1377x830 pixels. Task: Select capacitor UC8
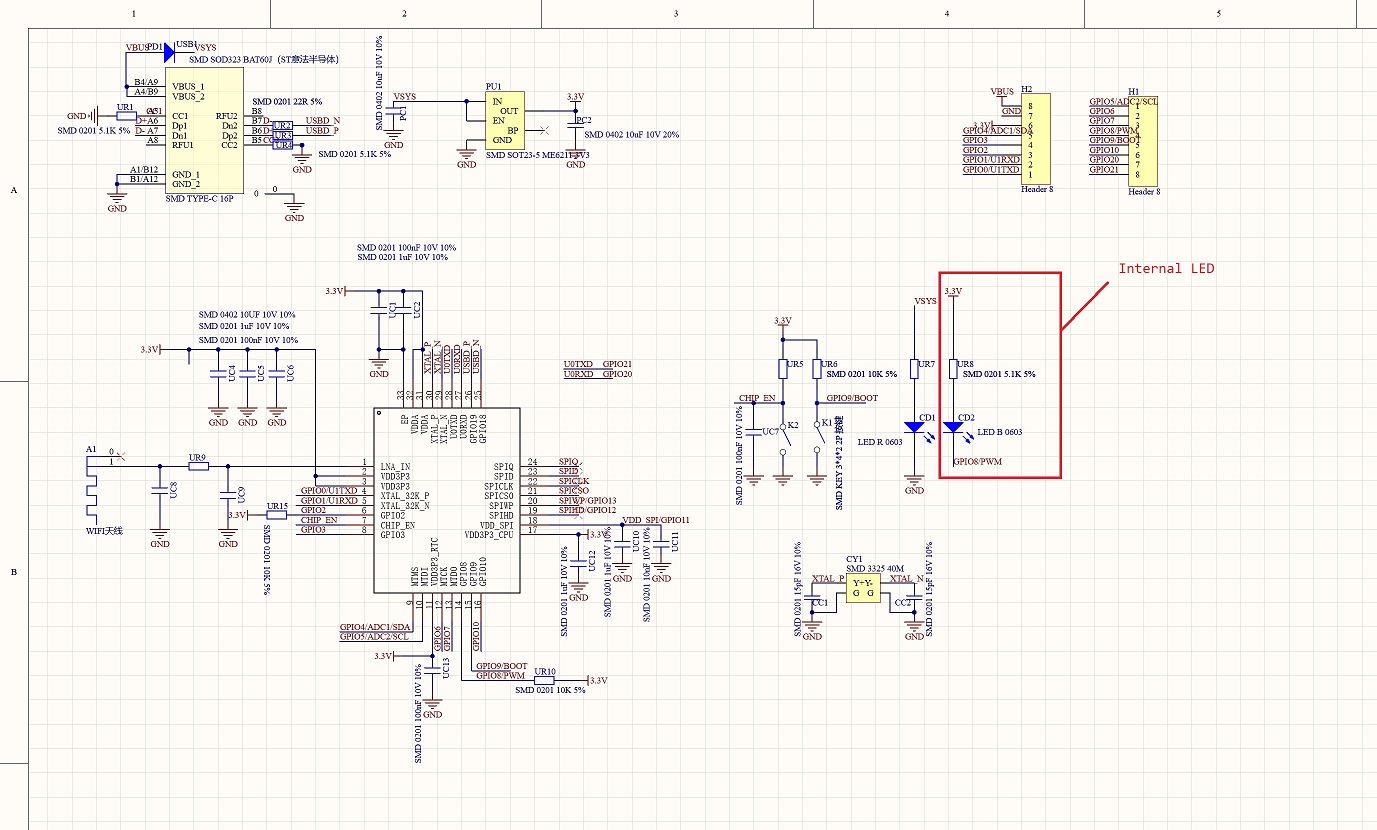click(159, 491)
